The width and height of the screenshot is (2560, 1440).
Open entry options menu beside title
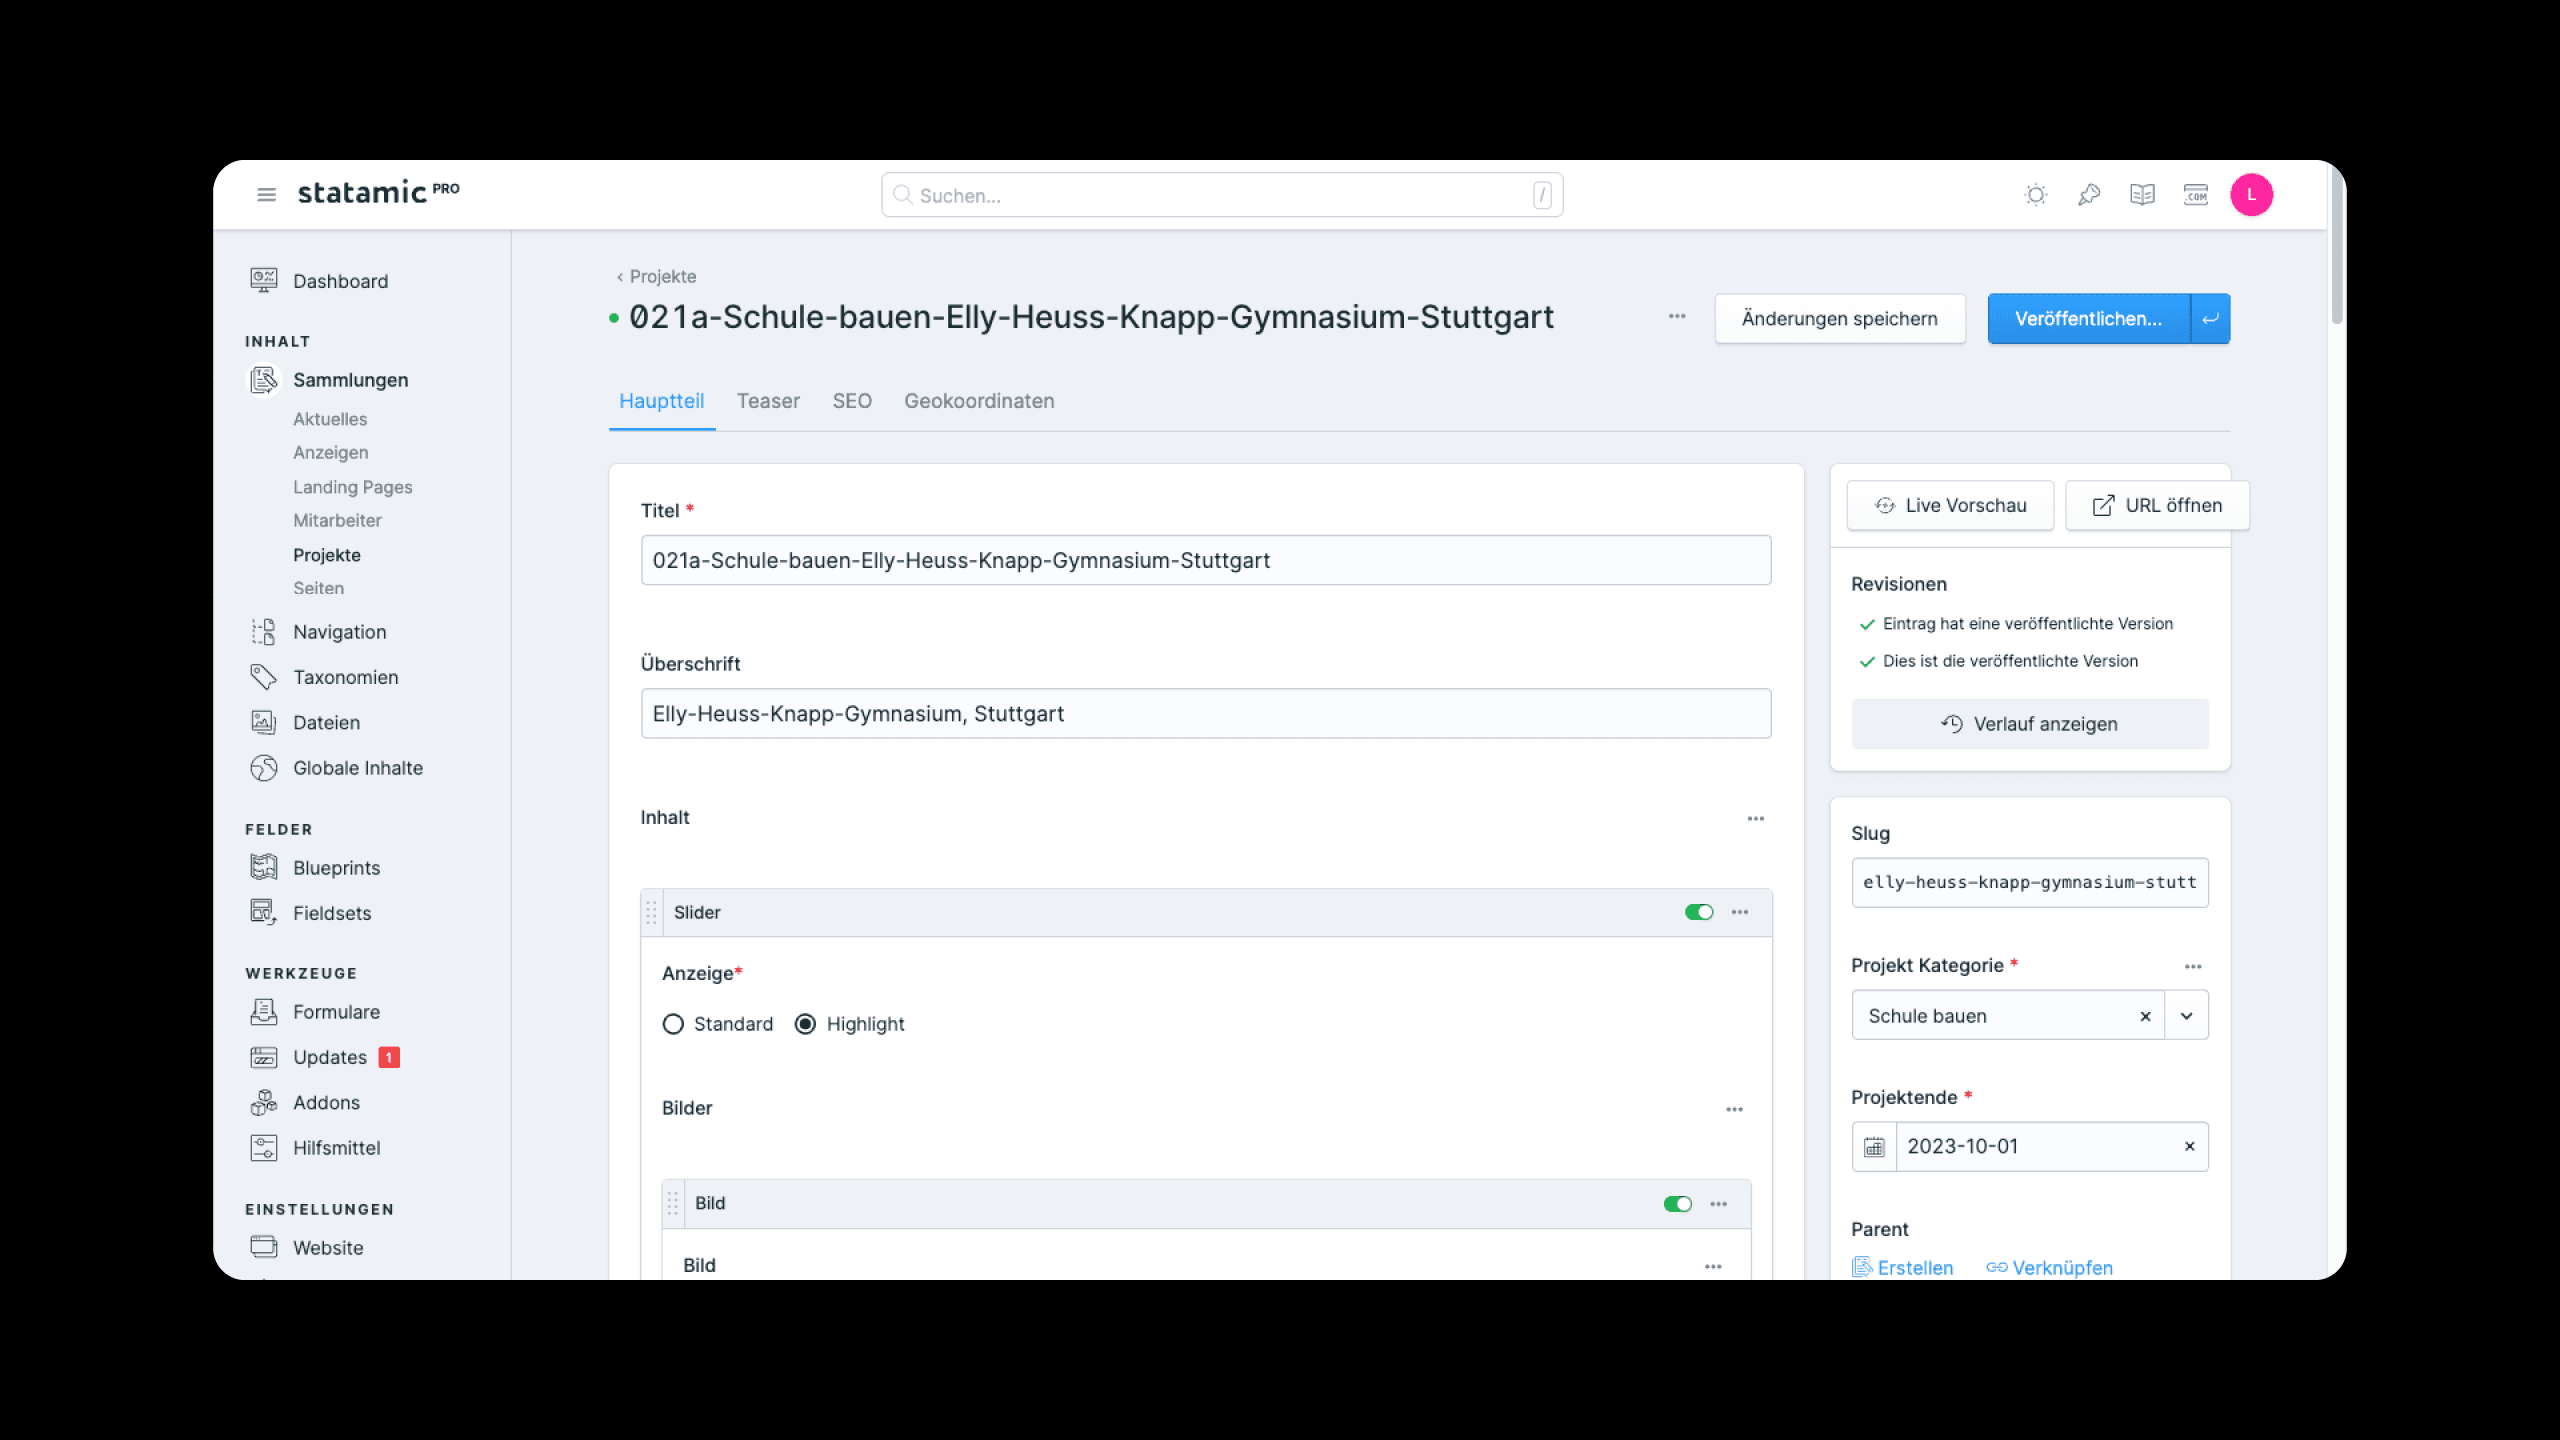pyautogui.click(x=1677, y=317)
